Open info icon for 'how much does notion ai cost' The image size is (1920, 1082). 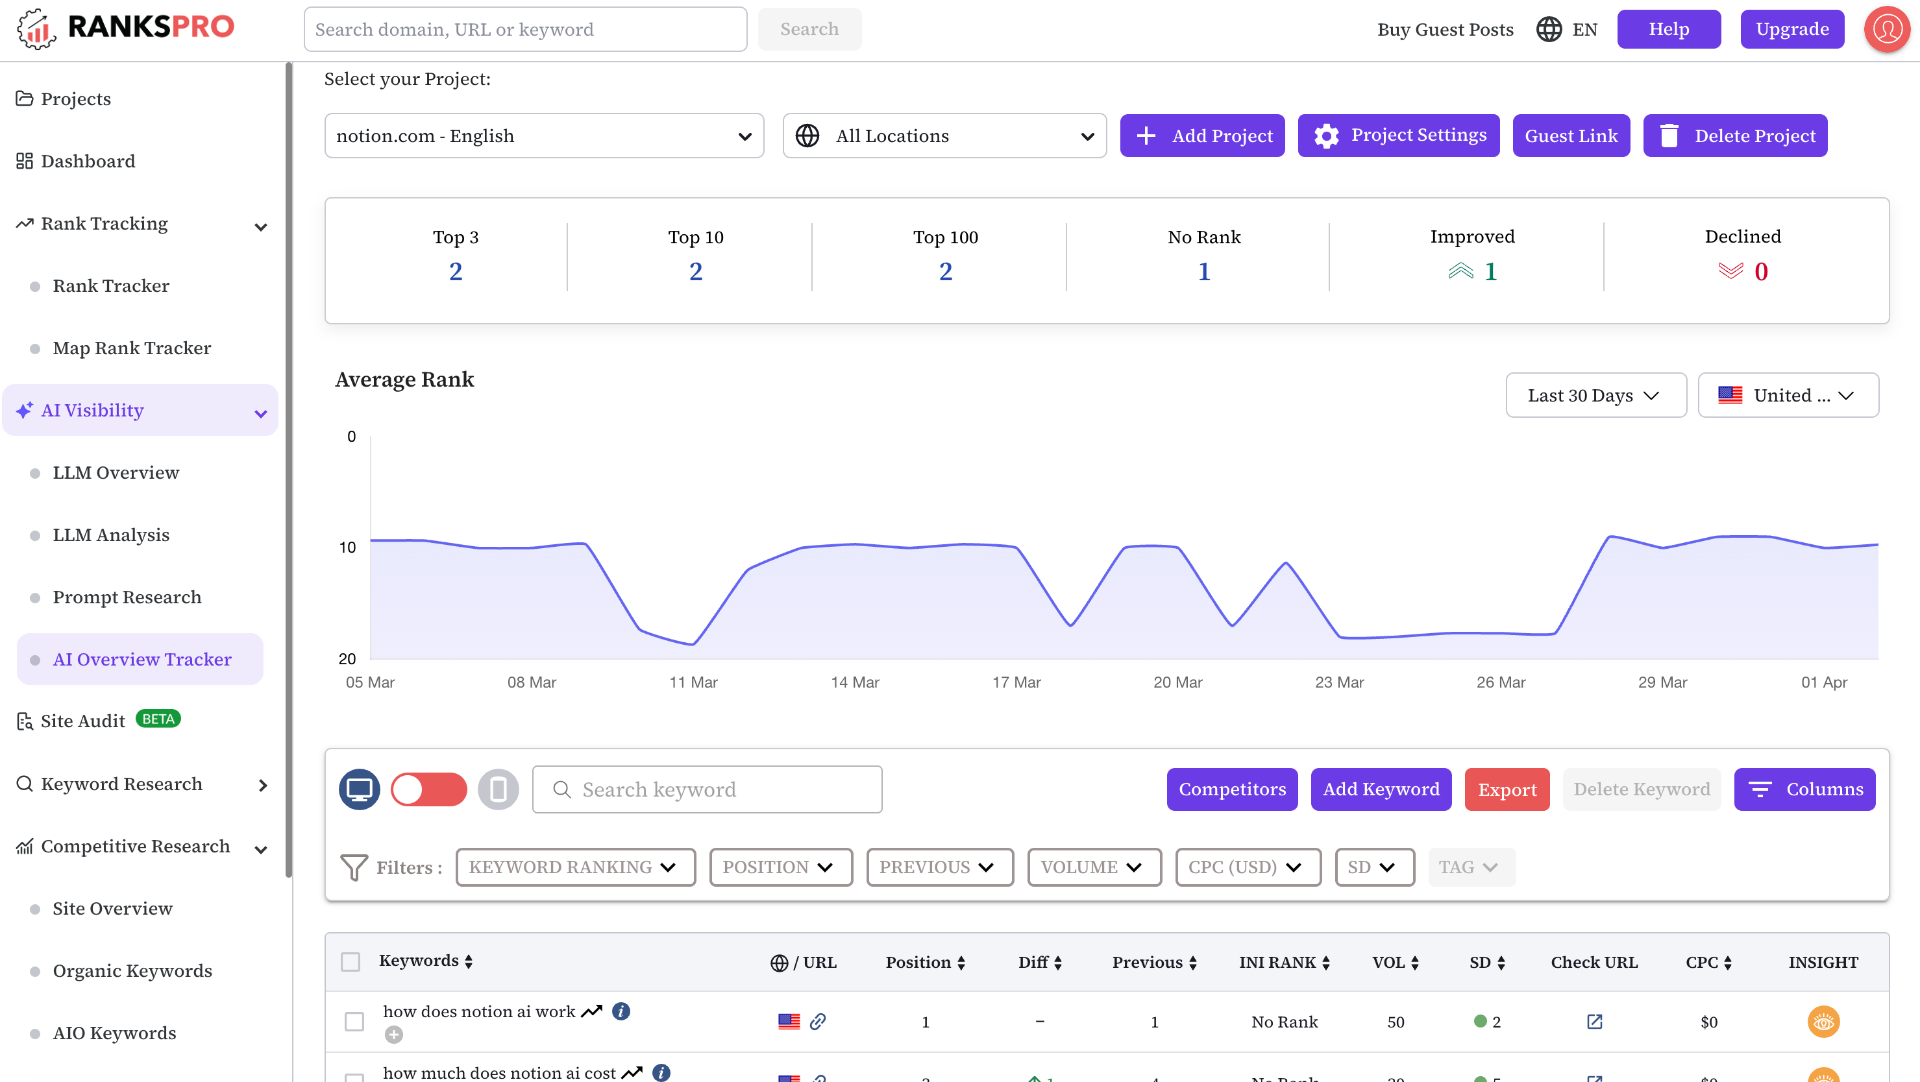(x=661, y=1073)
